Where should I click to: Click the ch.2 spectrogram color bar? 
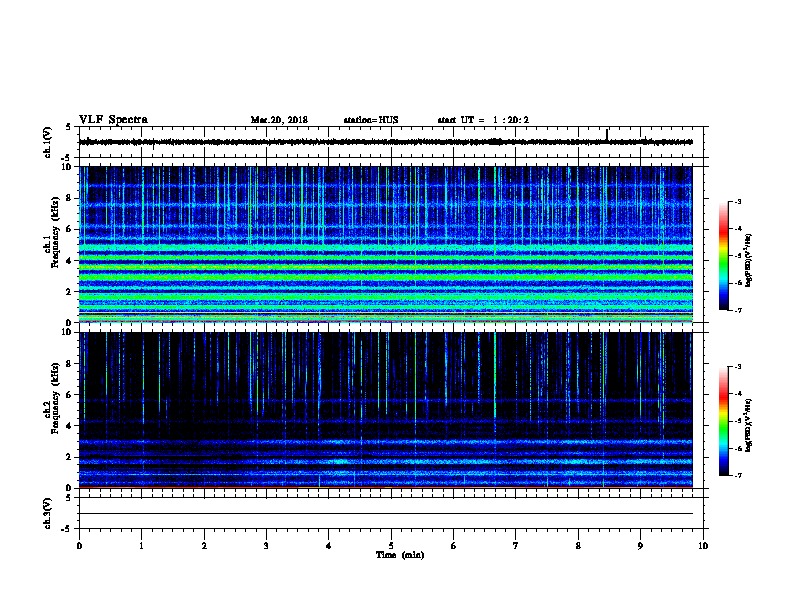(724, 421)
